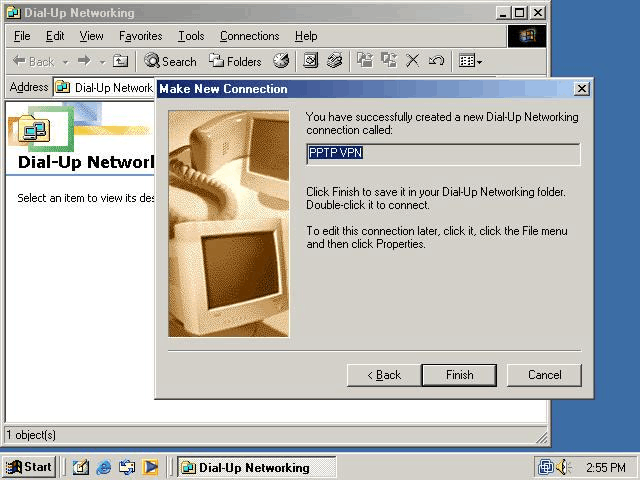This screenshot has width=640, height=480.
Task: Click Finish to save the connection
Action: (x=460, y=375)
